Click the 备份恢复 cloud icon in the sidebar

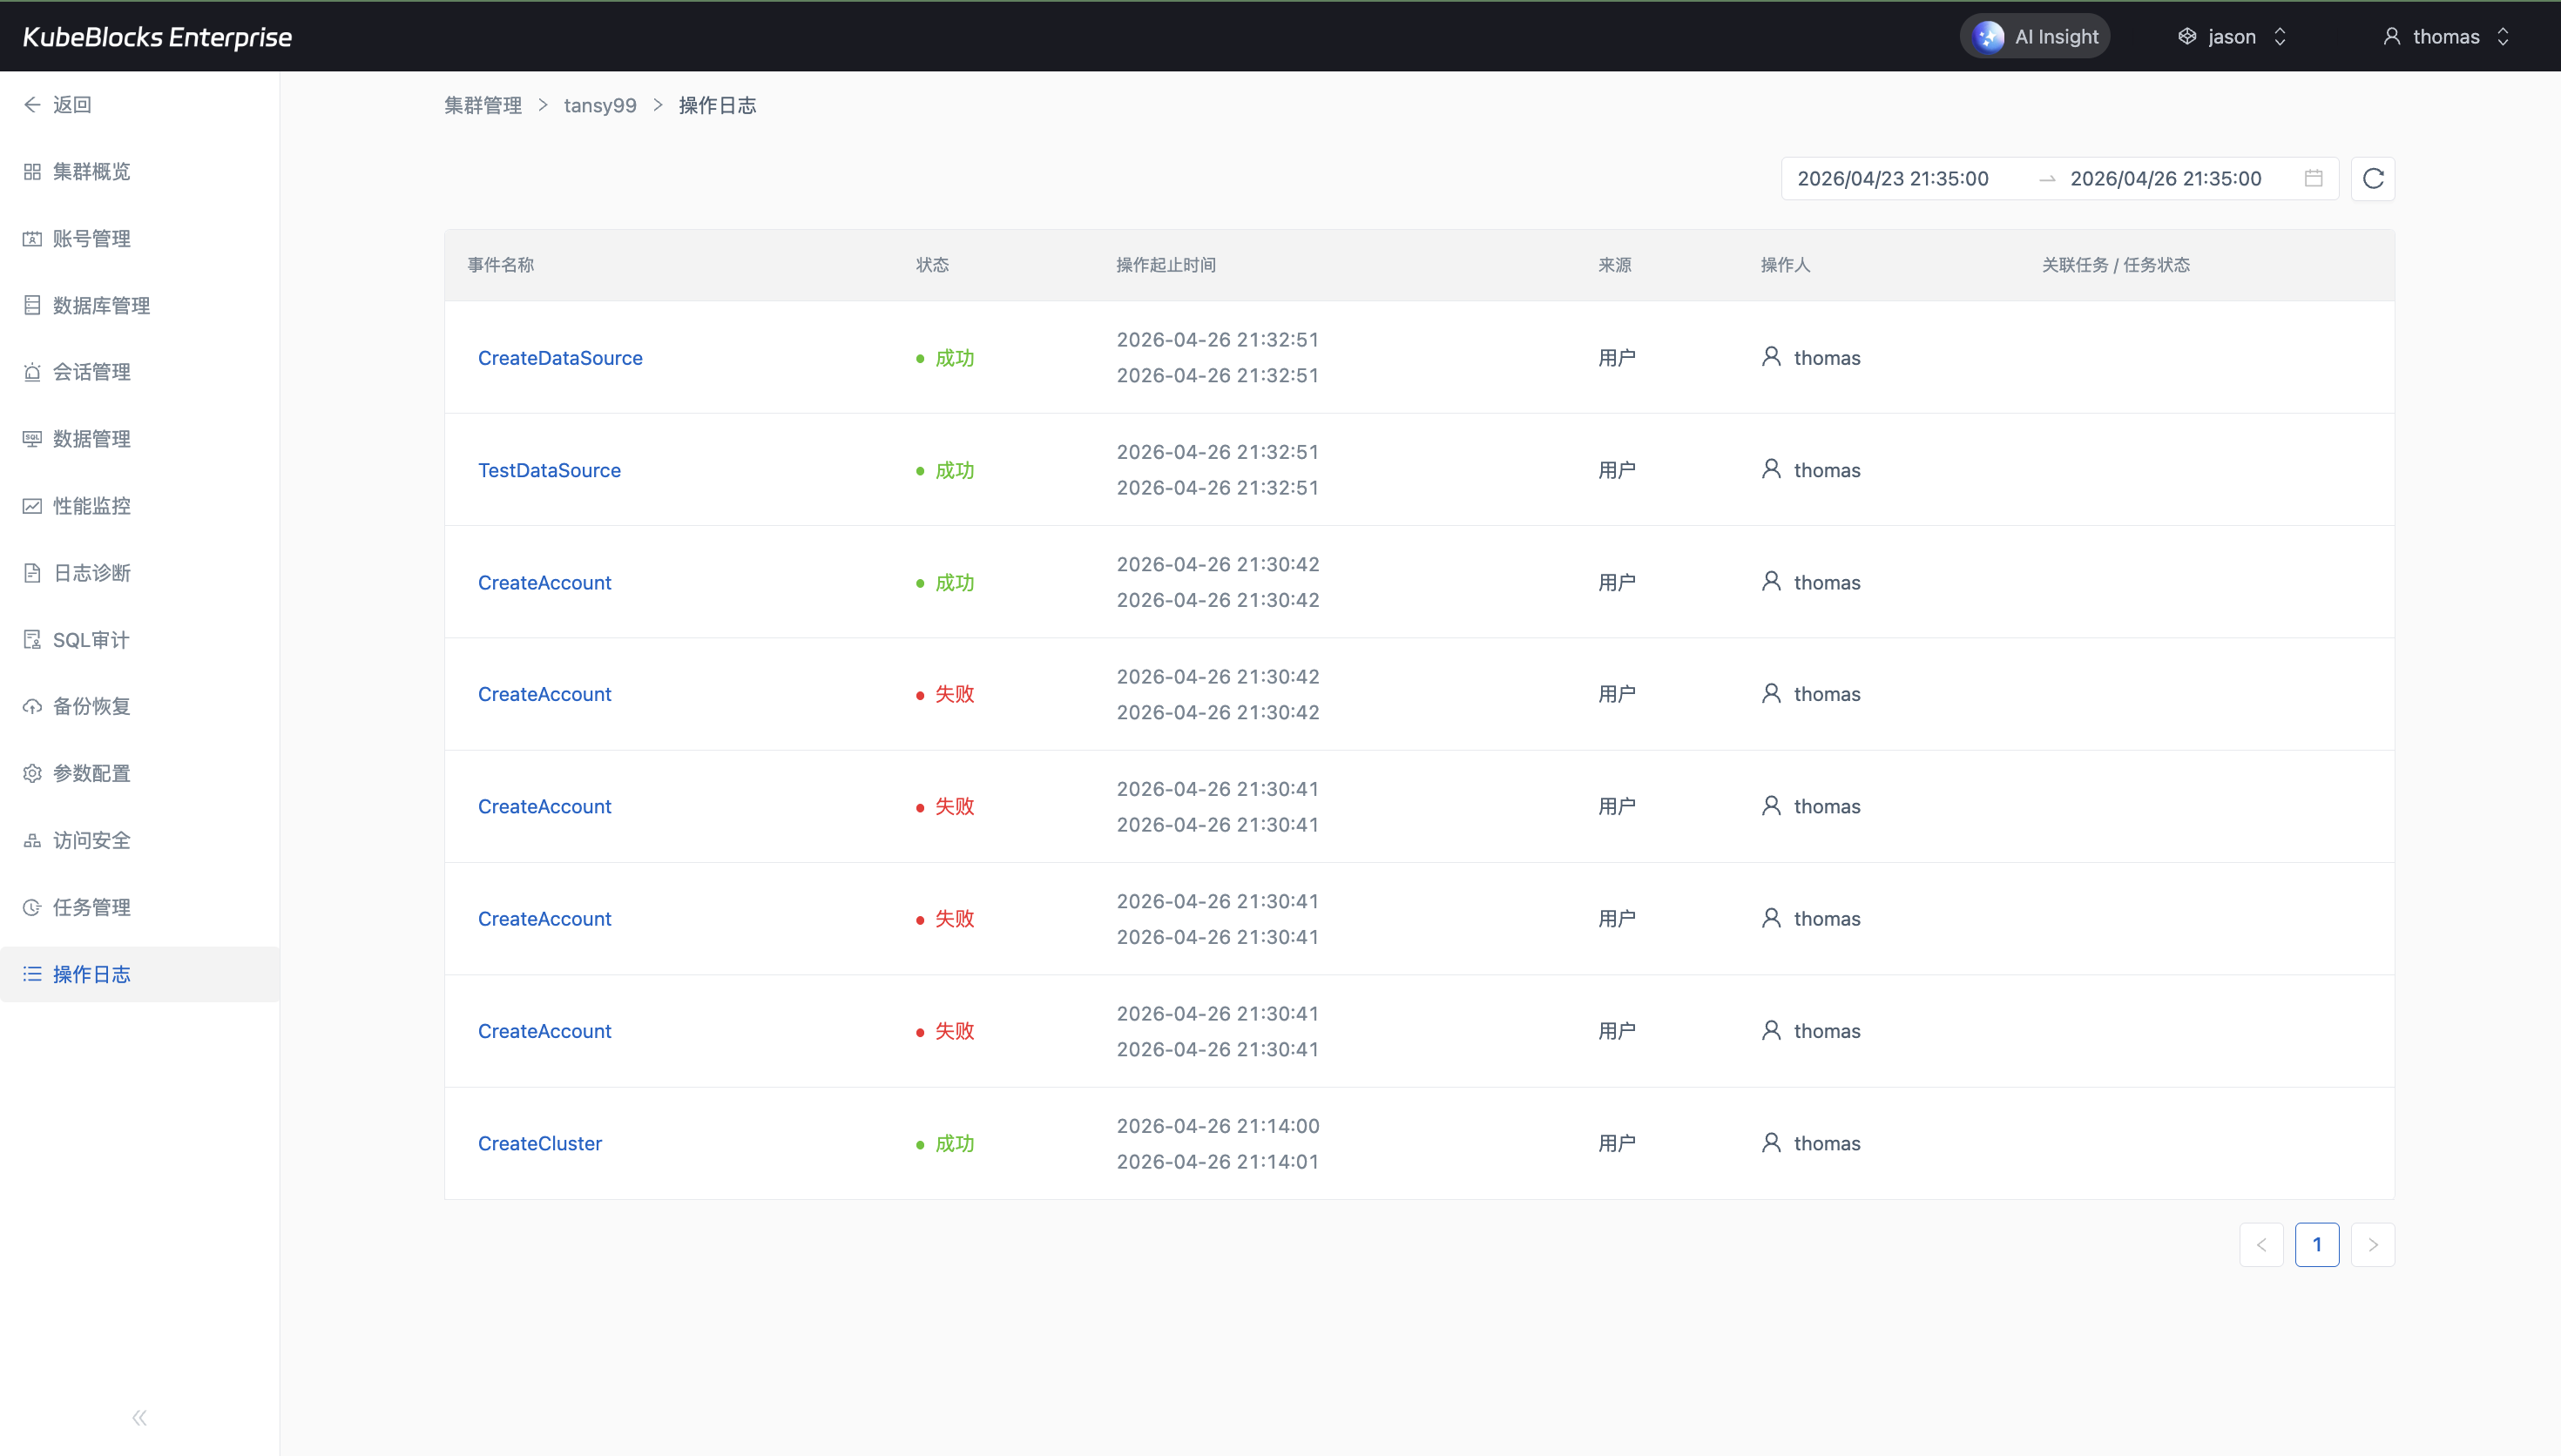32,707
